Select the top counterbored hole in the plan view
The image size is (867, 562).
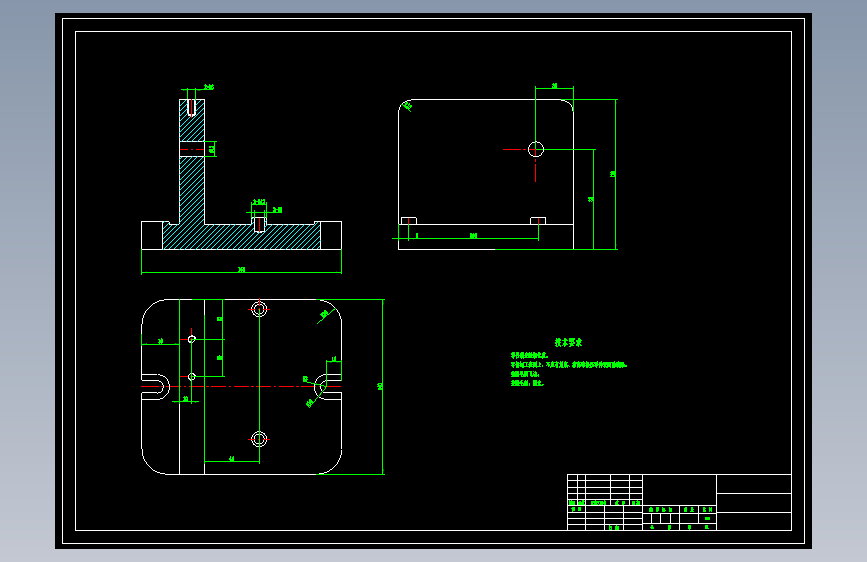tap(259, 309)
